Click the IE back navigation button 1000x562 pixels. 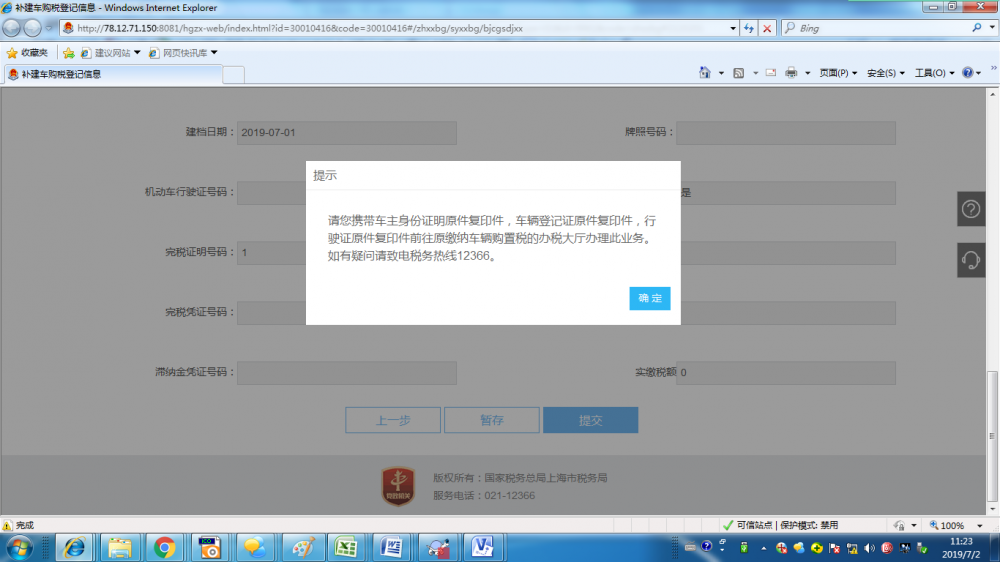tap(11, 28)
